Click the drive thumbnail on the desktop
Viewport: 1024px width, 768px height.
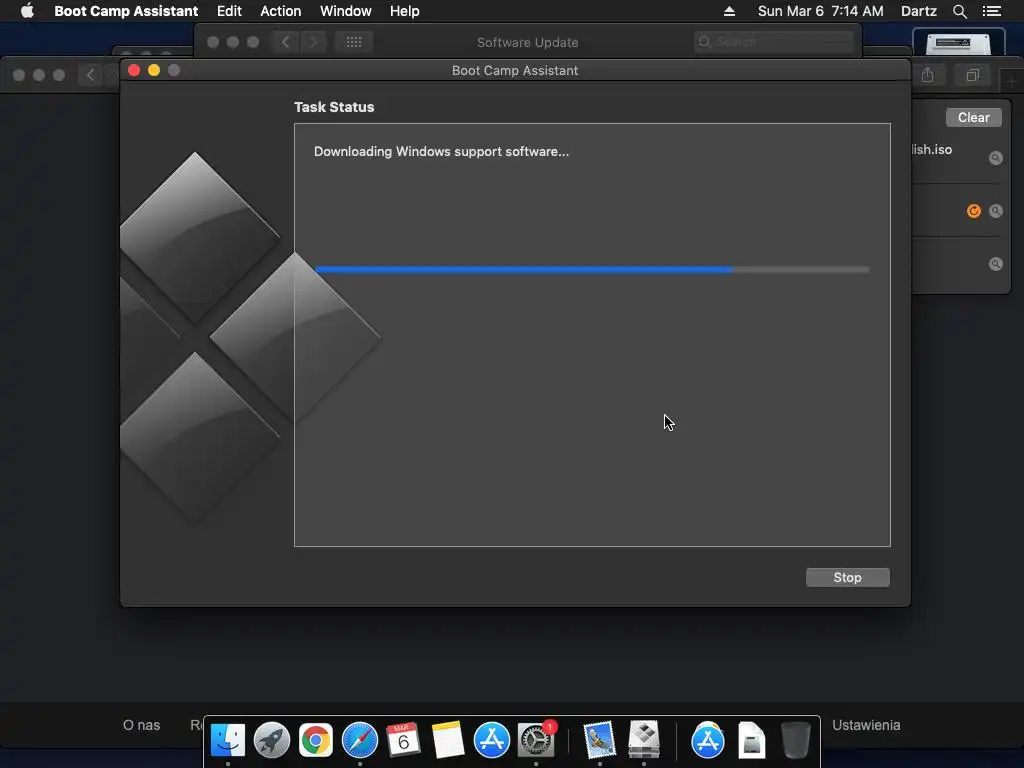click(x=958, y=43)
